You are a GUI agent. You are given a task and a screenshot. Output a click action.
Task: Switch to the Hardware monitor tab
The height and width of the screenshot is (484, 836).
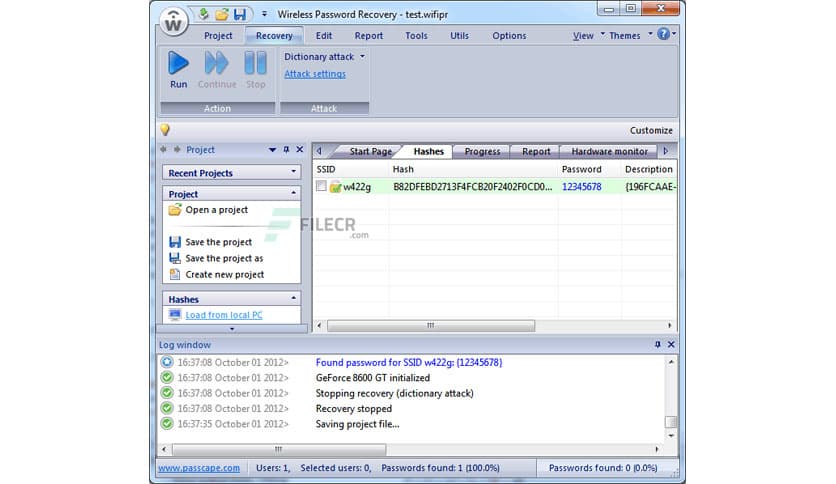[x=609, y=151]
